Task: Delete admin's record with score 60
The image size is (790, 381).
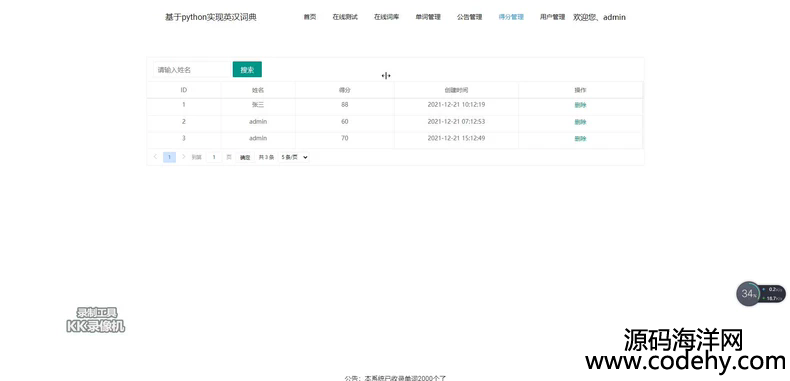Action: (x=580, y=122)
